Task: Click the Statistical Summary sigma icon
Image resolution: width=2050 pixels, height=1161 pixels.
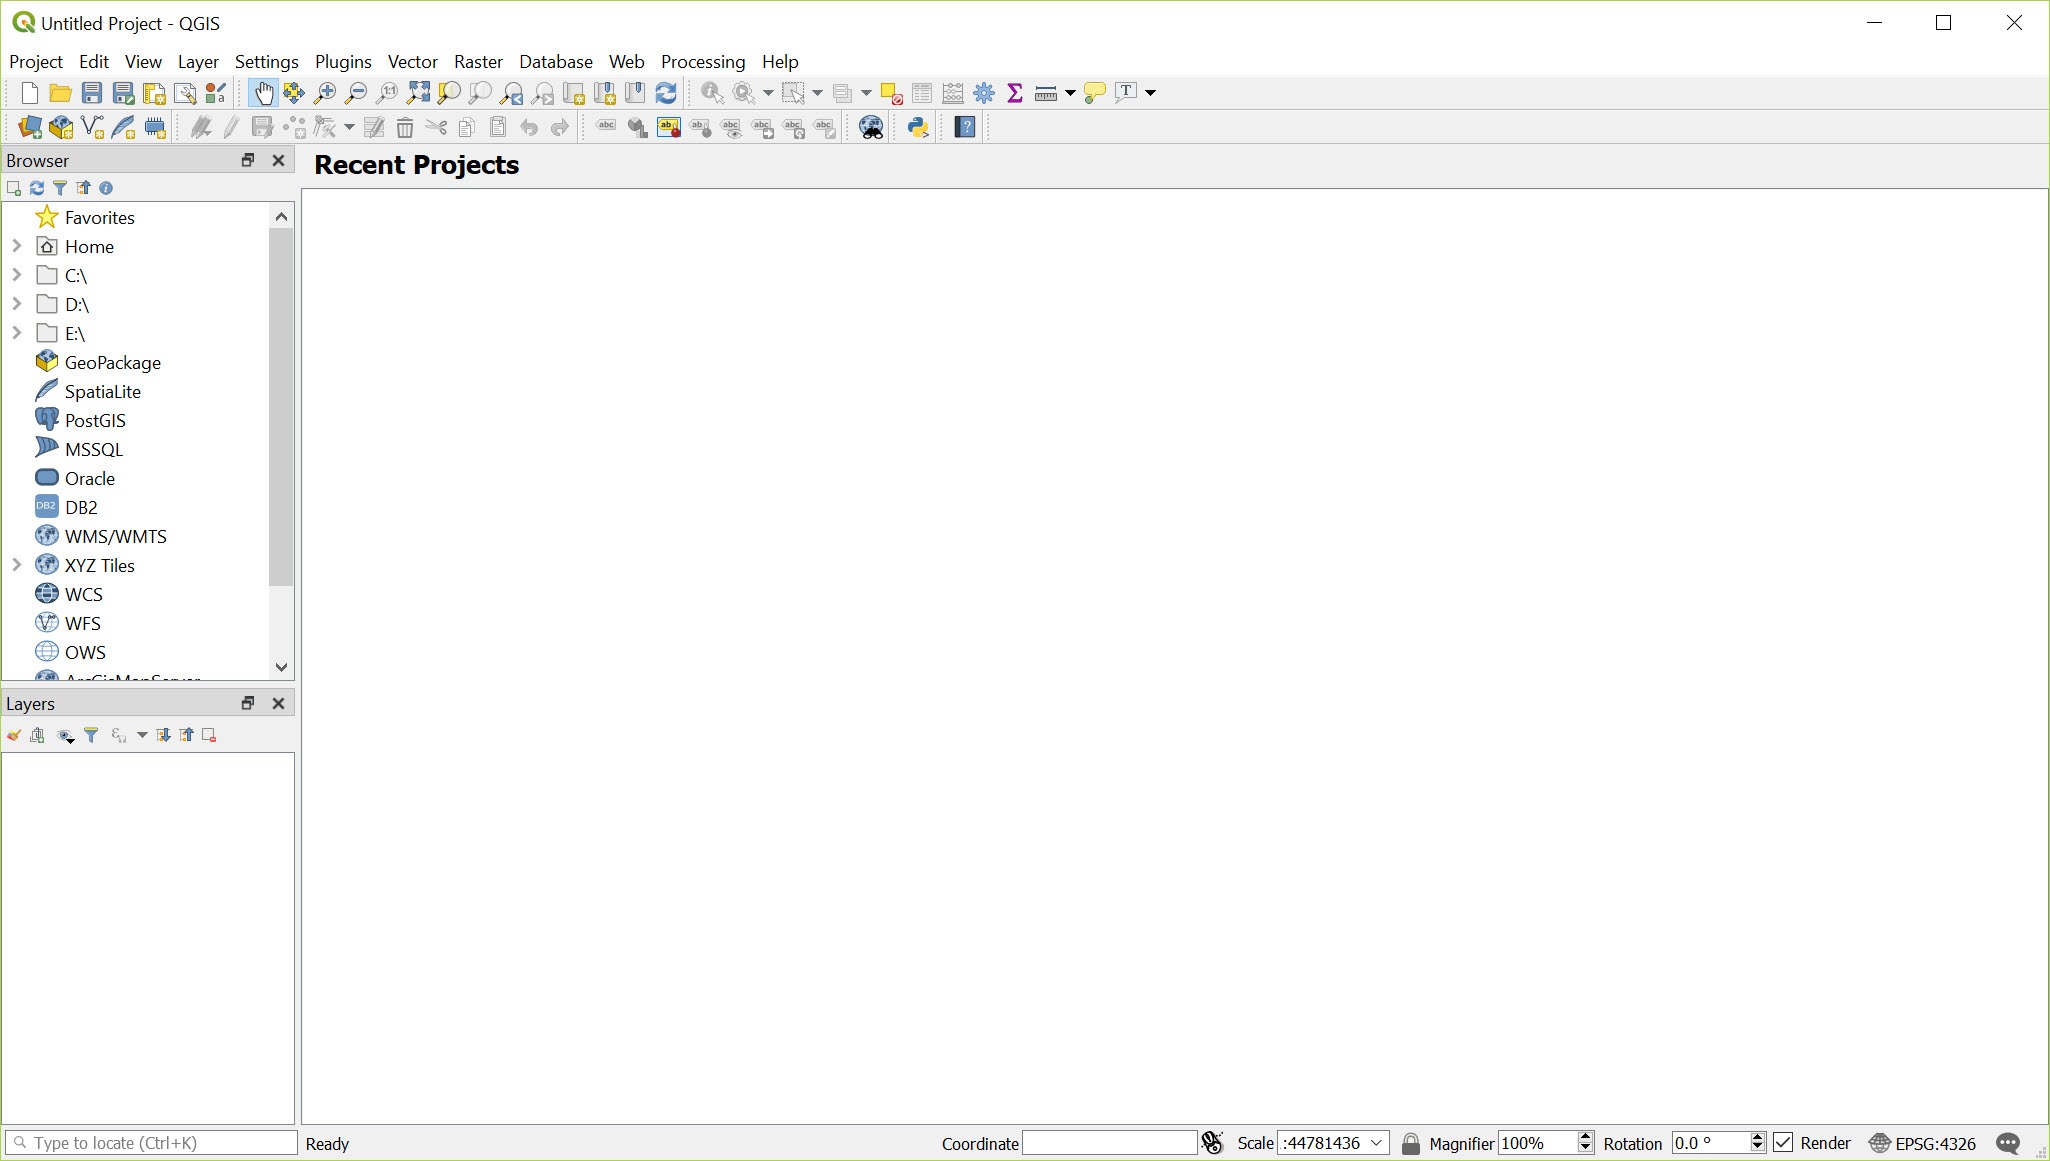Action: pos(1015,93)
